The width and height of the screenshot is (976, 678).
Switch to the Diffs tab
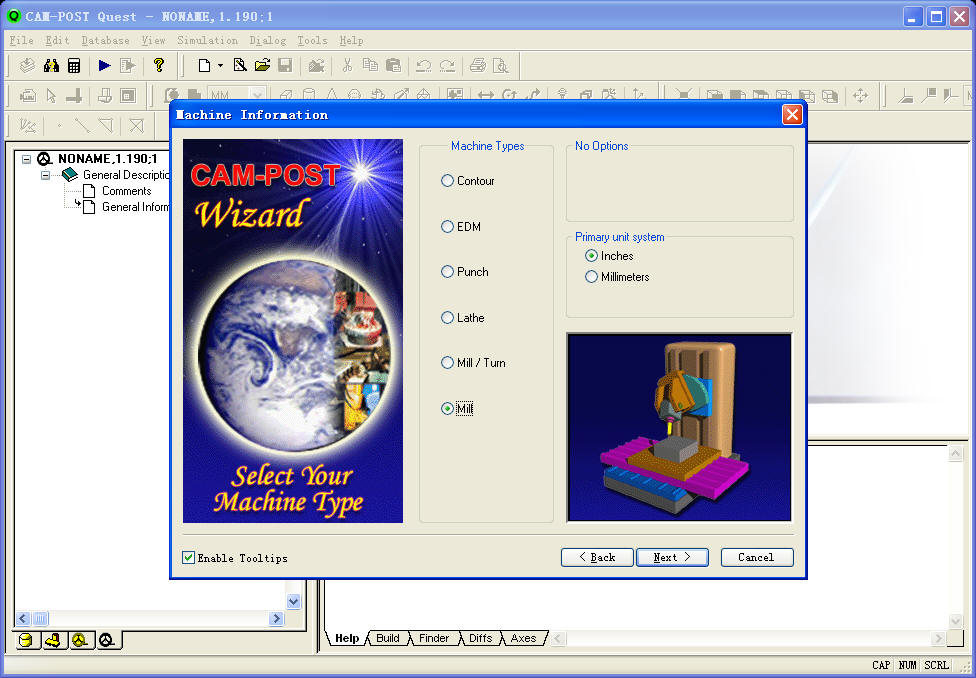[x=481, y=638]
